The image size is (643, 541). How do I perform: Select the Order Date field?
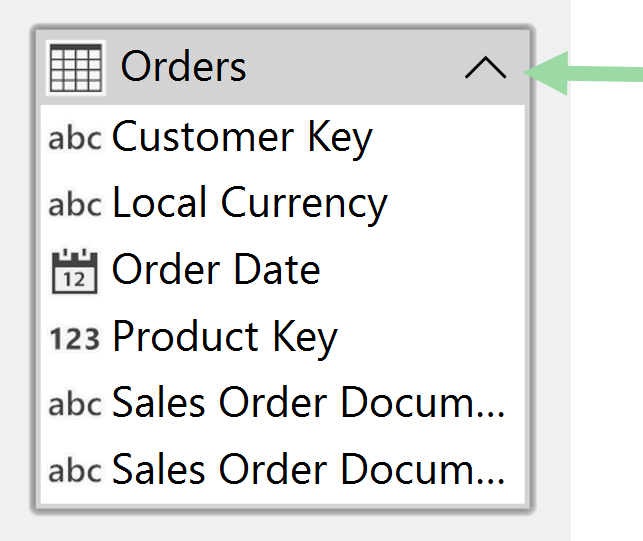[x=216, y=270]
